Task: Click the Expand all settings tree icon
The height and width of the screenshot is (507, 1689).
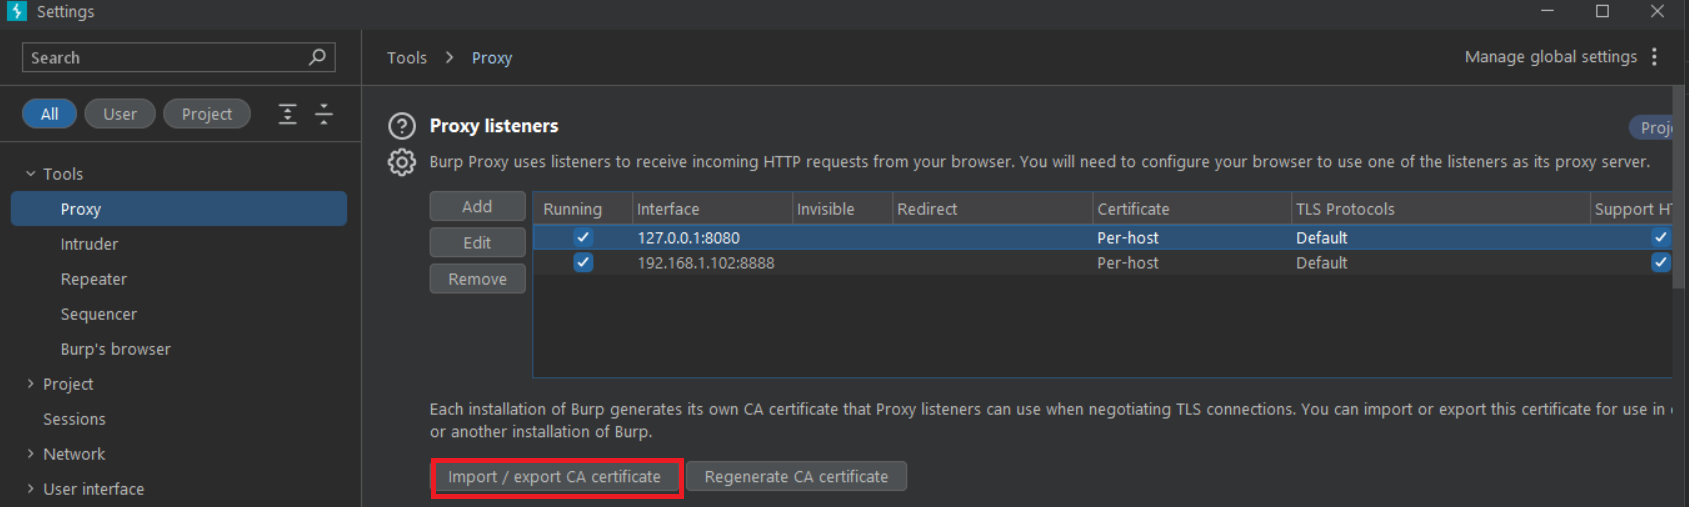Action: (x=288, y=114)
